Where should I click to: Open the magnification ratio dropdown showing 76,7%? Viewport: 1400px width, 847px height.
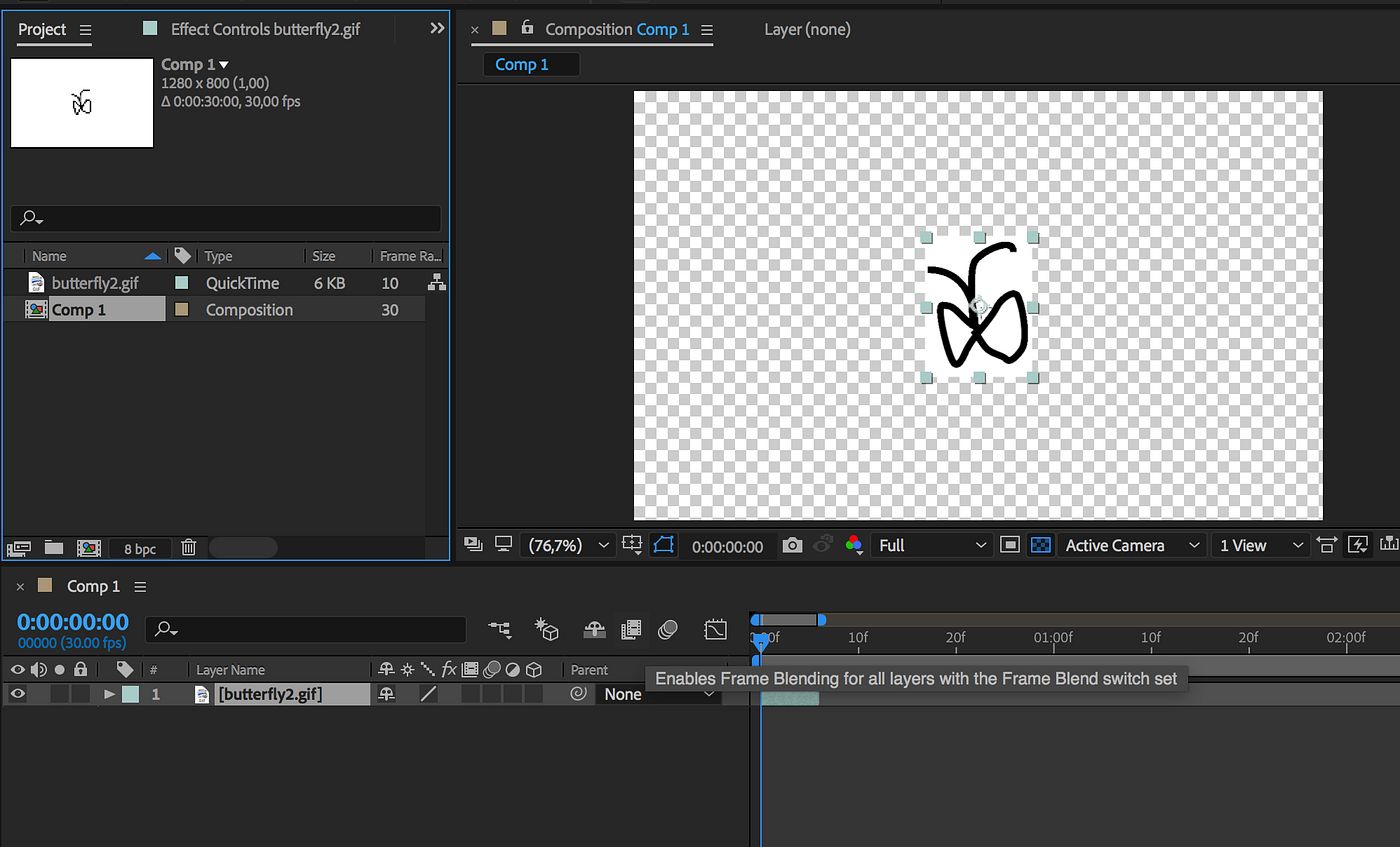568,545
